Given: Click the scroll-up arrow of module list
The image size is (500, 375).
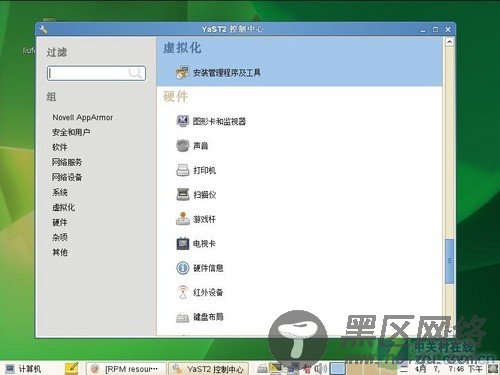Looking at the screenshot, I should tap(449, 42).
